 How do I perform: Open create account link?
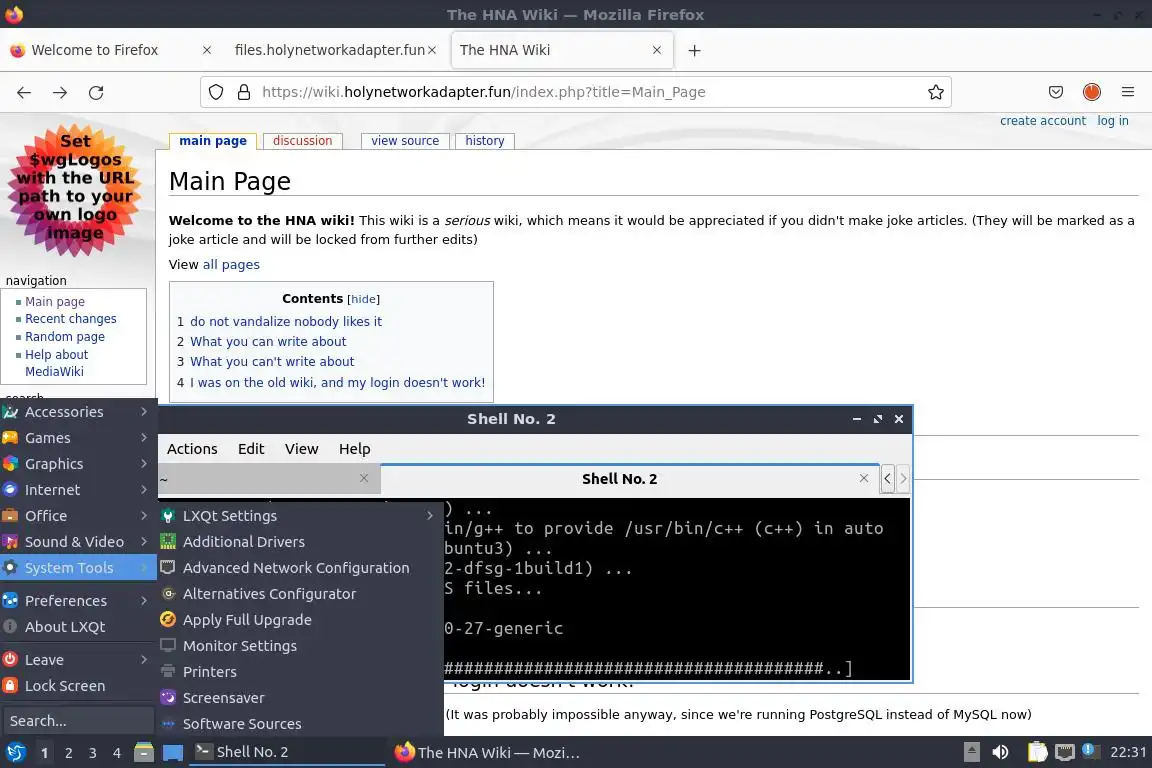coord(1043,121)
